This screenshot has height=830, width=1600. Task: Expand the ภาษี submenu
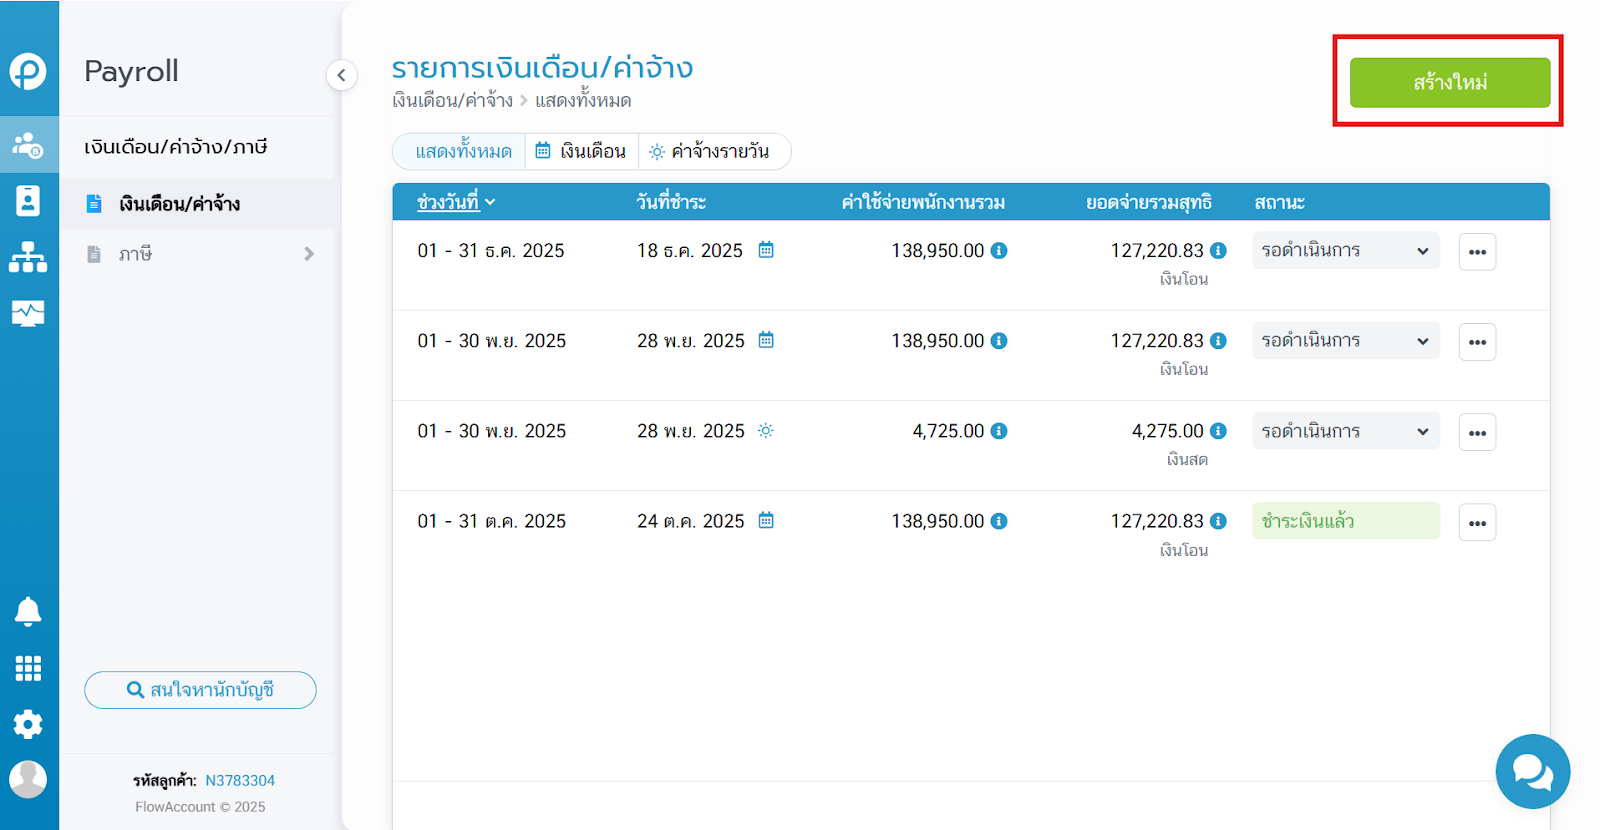pyautogui.click(x=309, y=254)
